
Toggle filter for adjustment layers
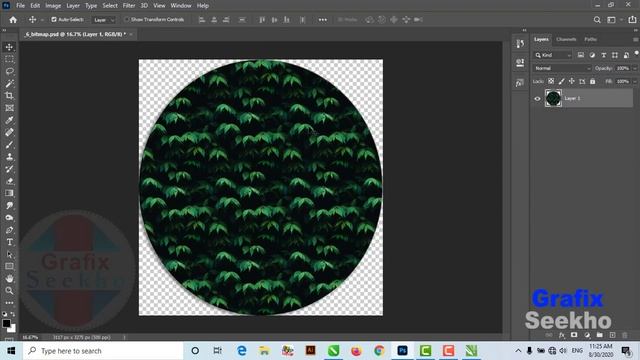point(592,55)
